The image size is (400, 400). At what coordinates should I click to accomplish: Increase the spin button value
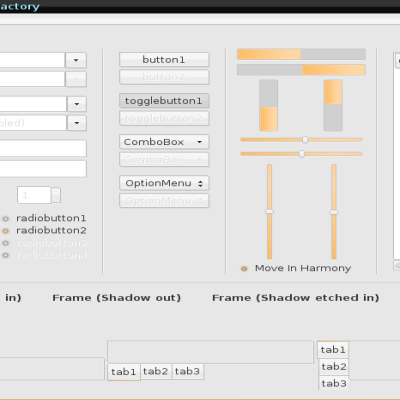pyautogui.click(x=56, y=191)
